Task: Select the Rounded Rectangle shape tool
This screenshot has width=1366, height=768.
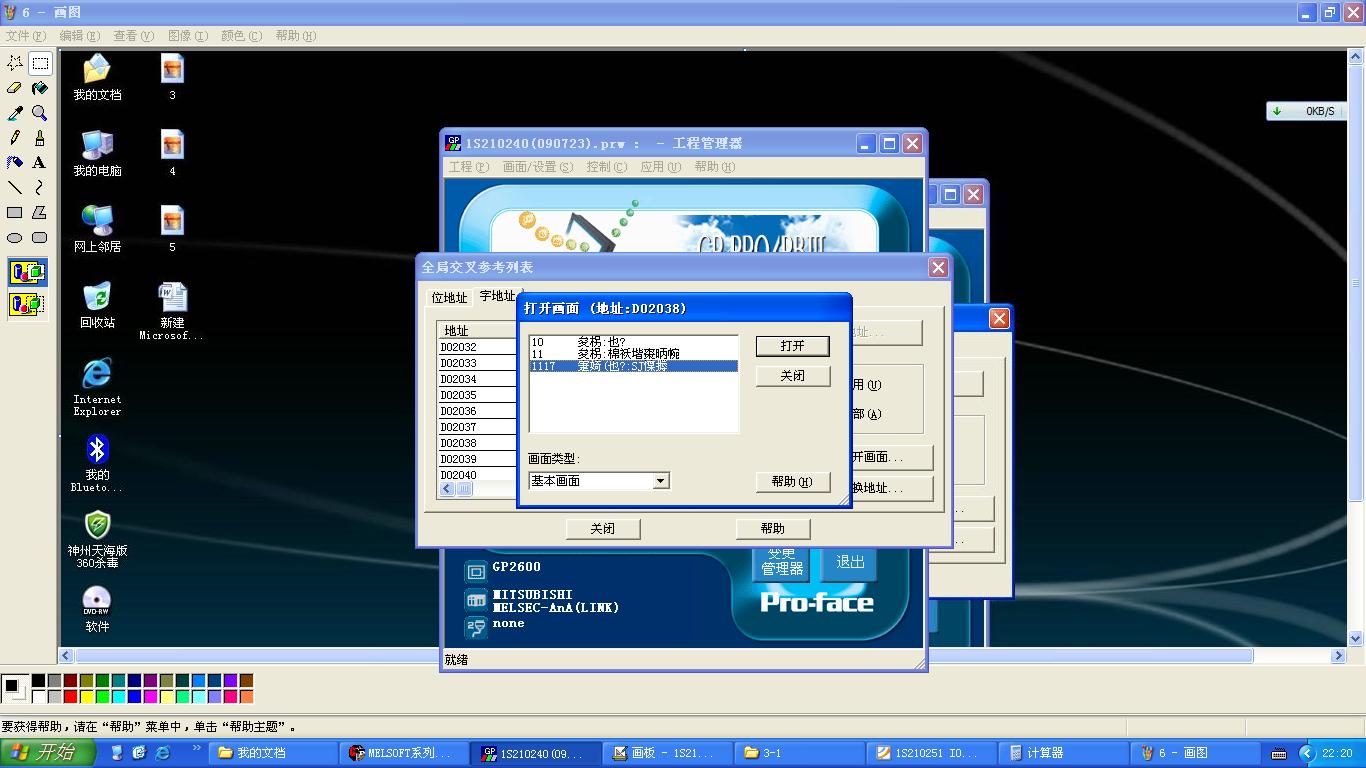Action: click(x=39, y=238)
